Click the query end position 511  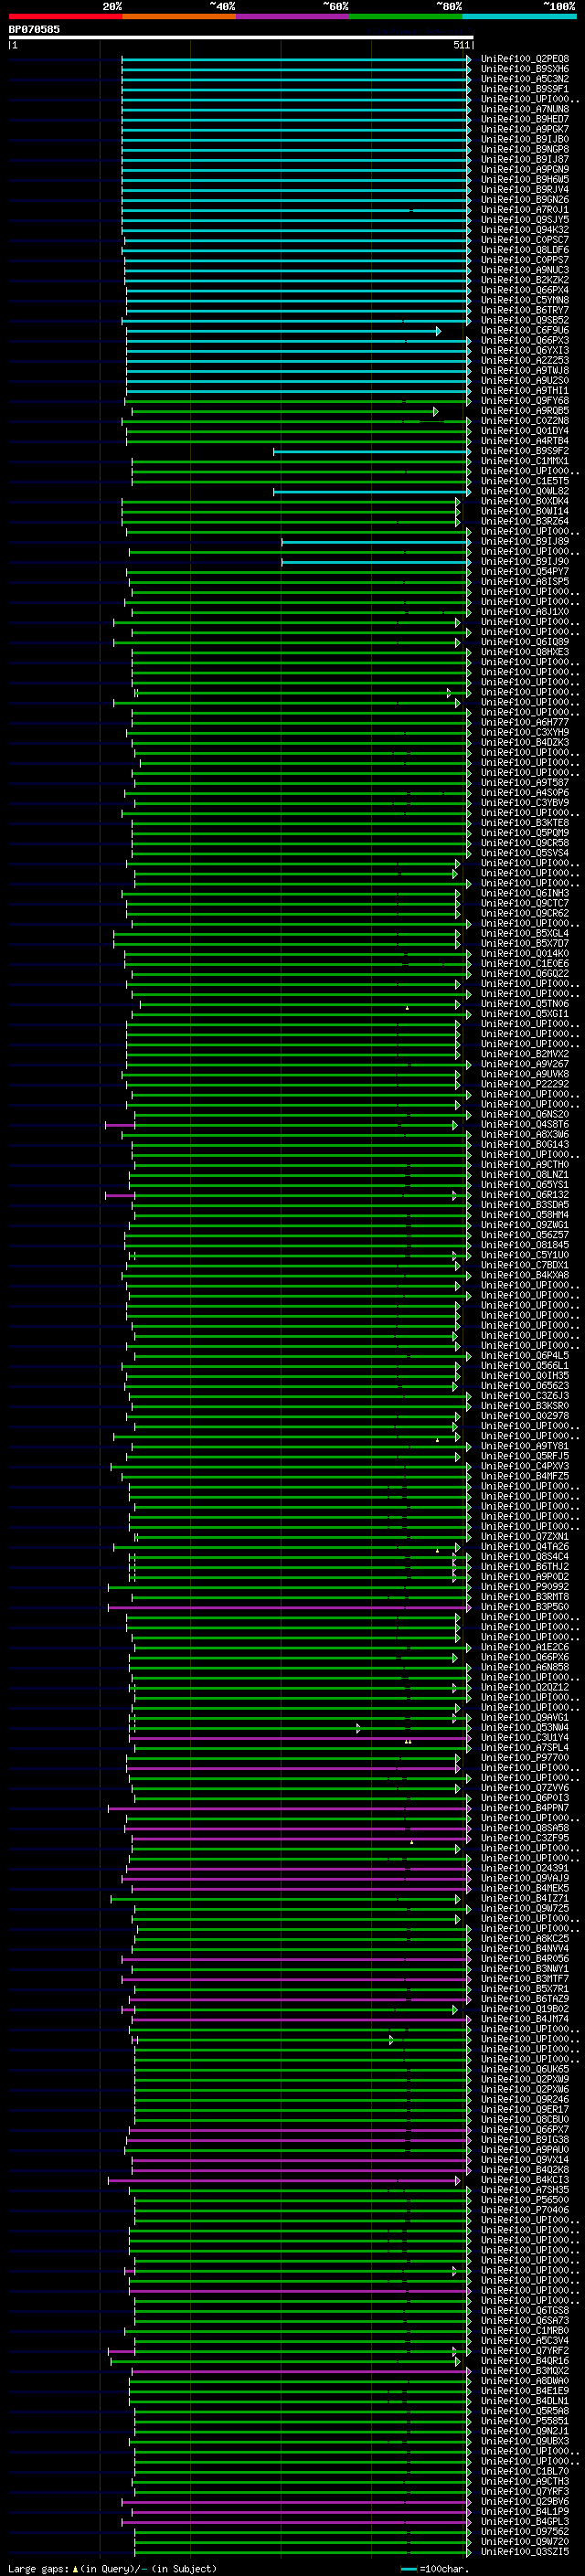click(x=461, y=45)
